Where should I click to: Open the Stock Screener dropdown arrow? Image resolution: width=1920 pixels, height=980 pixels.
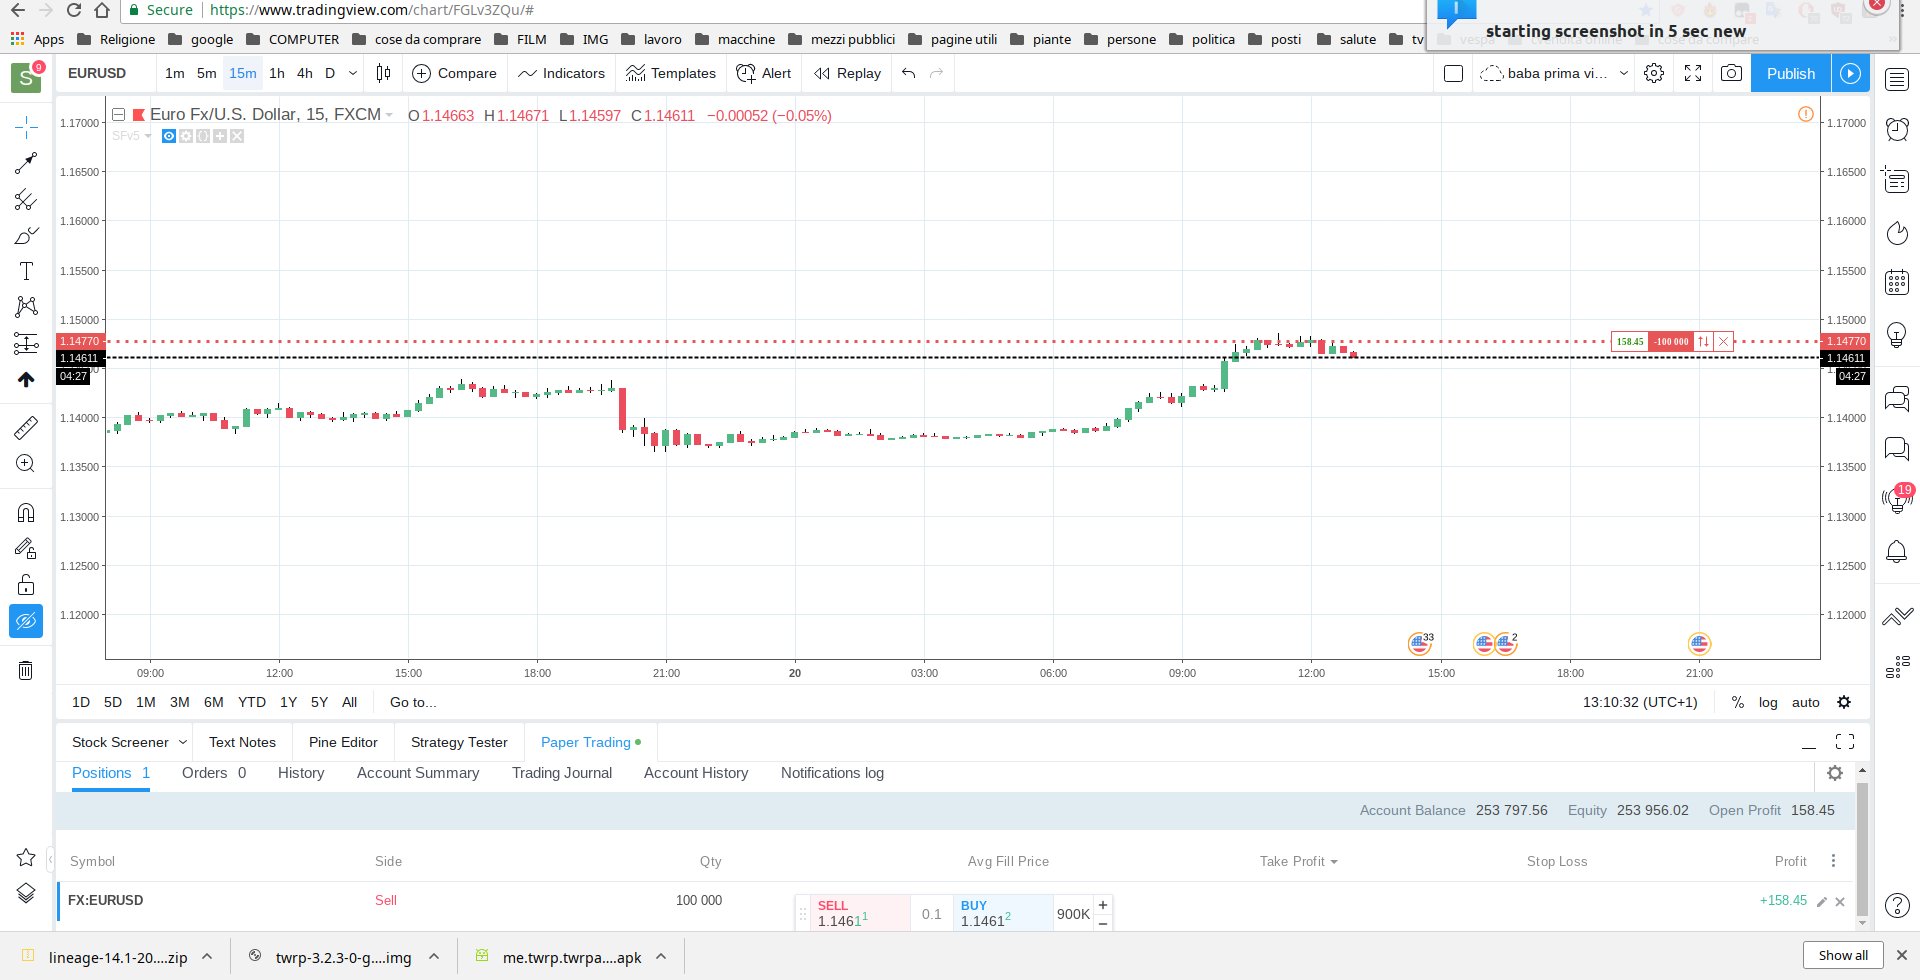pos(182,742)
